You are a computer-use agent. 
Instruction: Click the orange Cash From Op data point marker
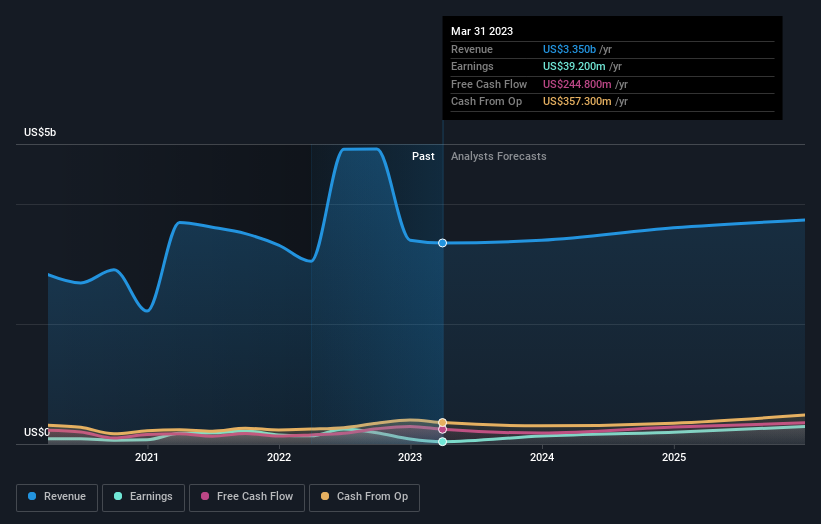tap(442, 422)
